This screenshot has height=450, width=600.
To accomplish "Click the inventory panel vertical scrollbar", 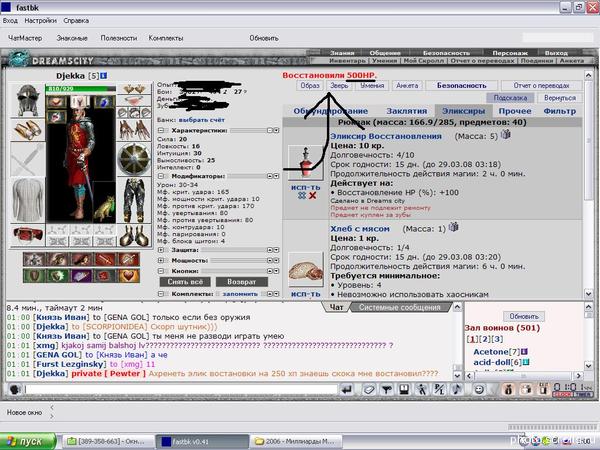I will 589,184.
